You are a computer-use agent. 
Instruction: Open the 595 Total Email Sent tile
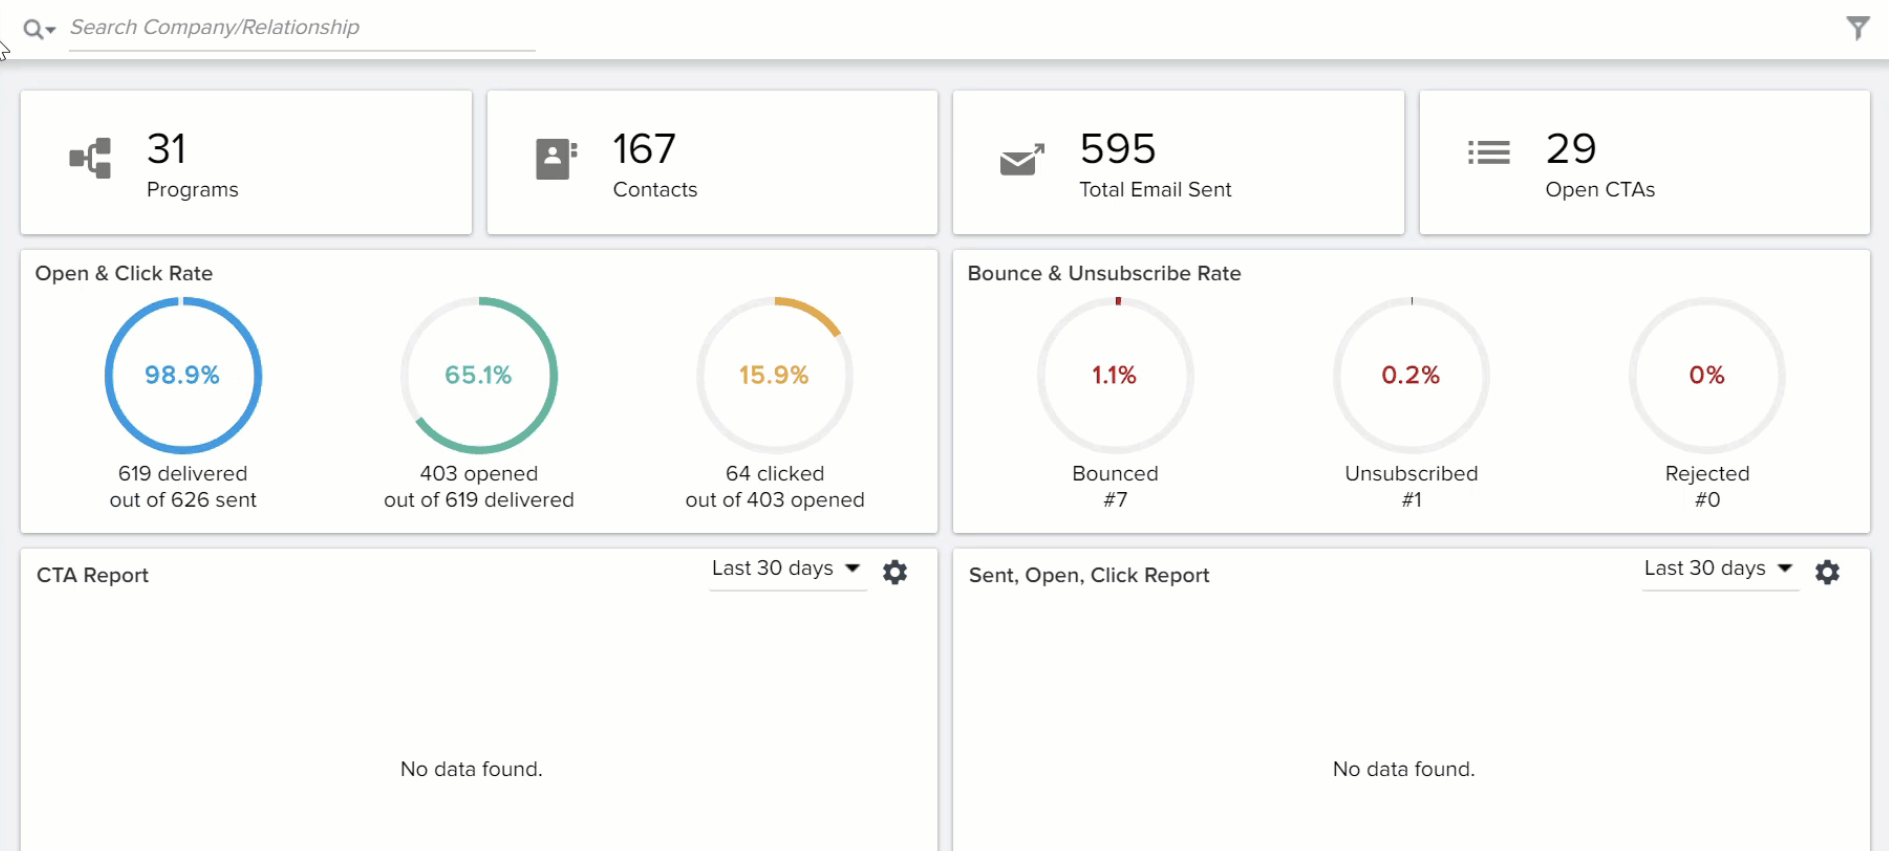tap(1178, 163)
